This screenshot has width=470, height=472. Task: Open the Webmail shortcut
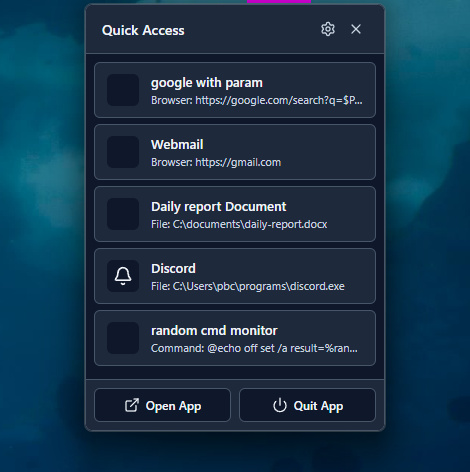click(x=235, y=152)
